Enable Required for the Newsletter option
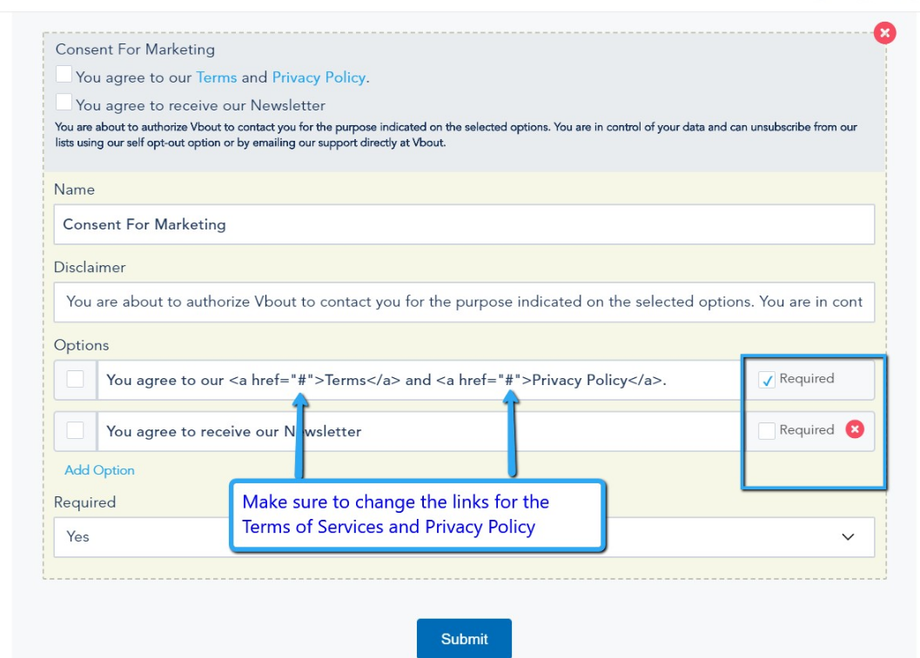Image resolution: width=920 pixels, height=658 pixels. (x=767, y=430)
